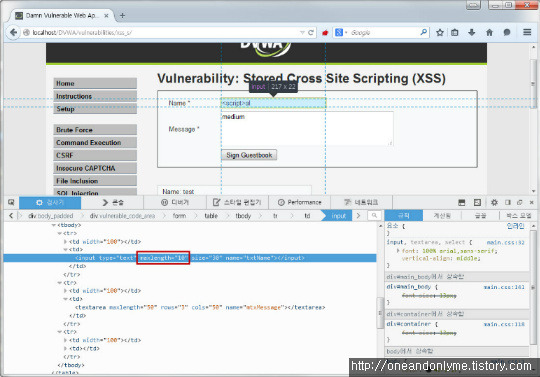The image size is (540, 377).
Task: Open the Setup menu link
Action: point(95,109)
